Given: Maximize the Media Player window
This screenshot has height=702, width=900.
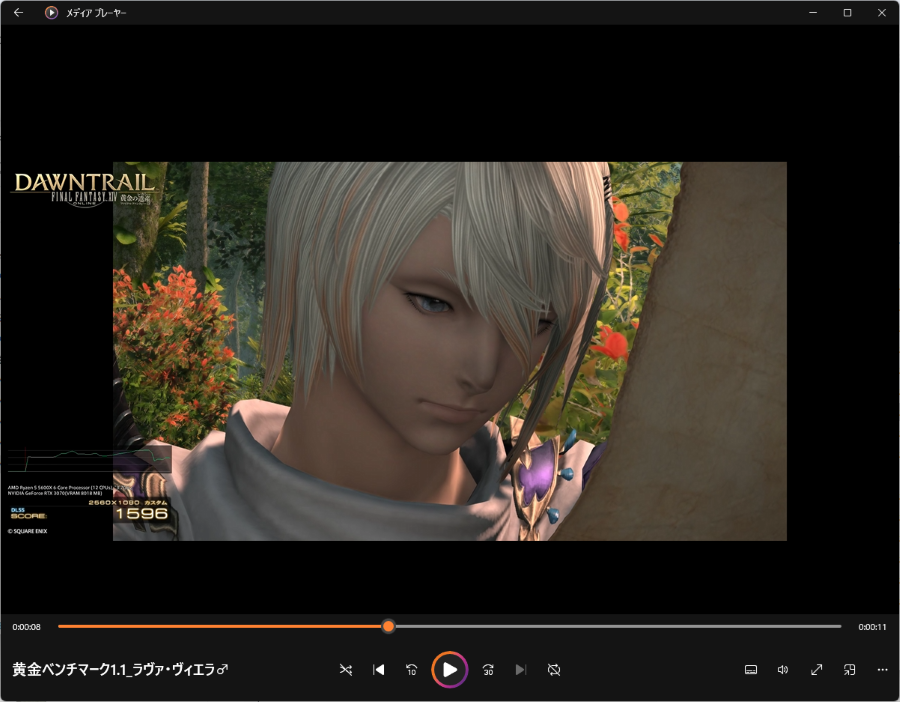Looking at the screenshot, I should 847,12.
